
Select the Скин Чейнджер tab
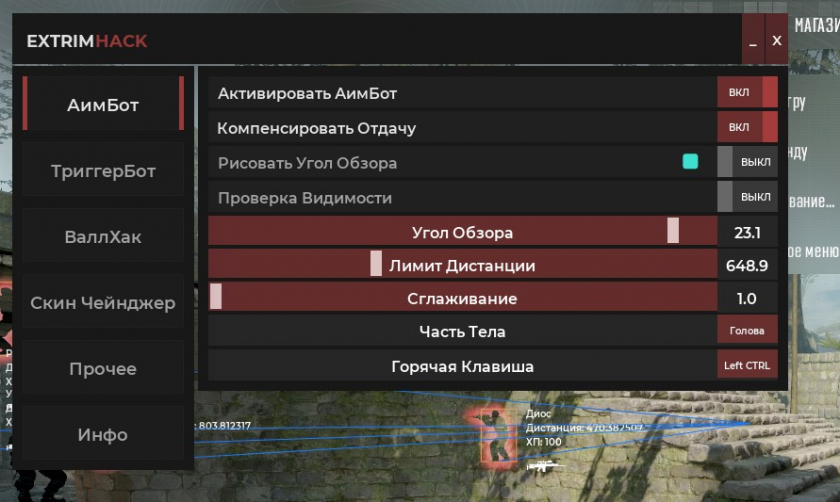pyautogui.click(x=103, y=302)
